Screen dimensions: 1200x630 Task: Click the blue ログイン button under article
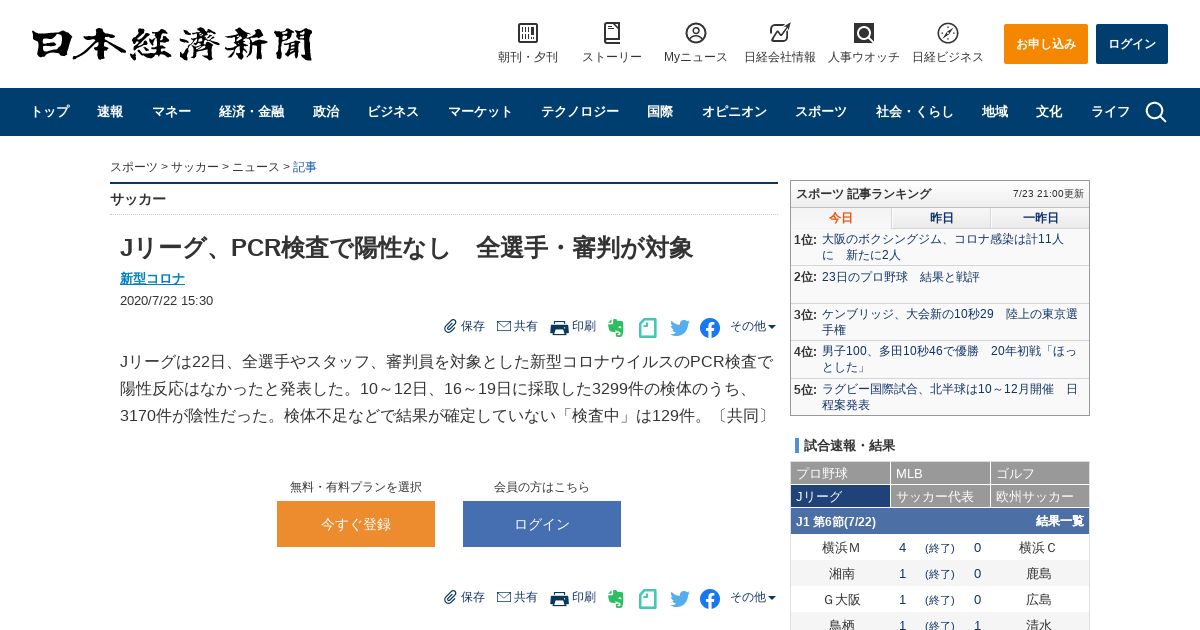click(x=542, y=524)
